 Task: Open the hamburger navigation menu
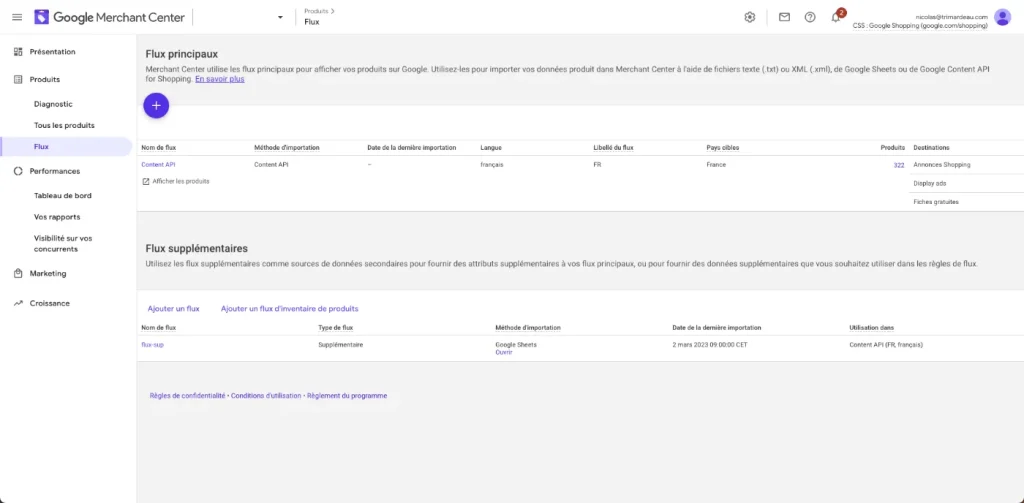click(x=17, y=17)
